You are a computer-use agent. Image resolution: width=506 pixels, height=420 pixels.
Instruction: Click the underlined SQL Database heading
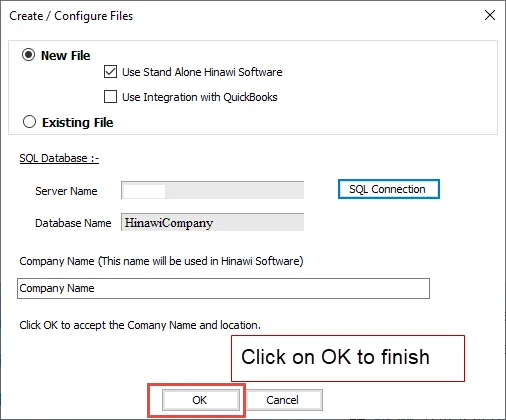tap(59, 158)
